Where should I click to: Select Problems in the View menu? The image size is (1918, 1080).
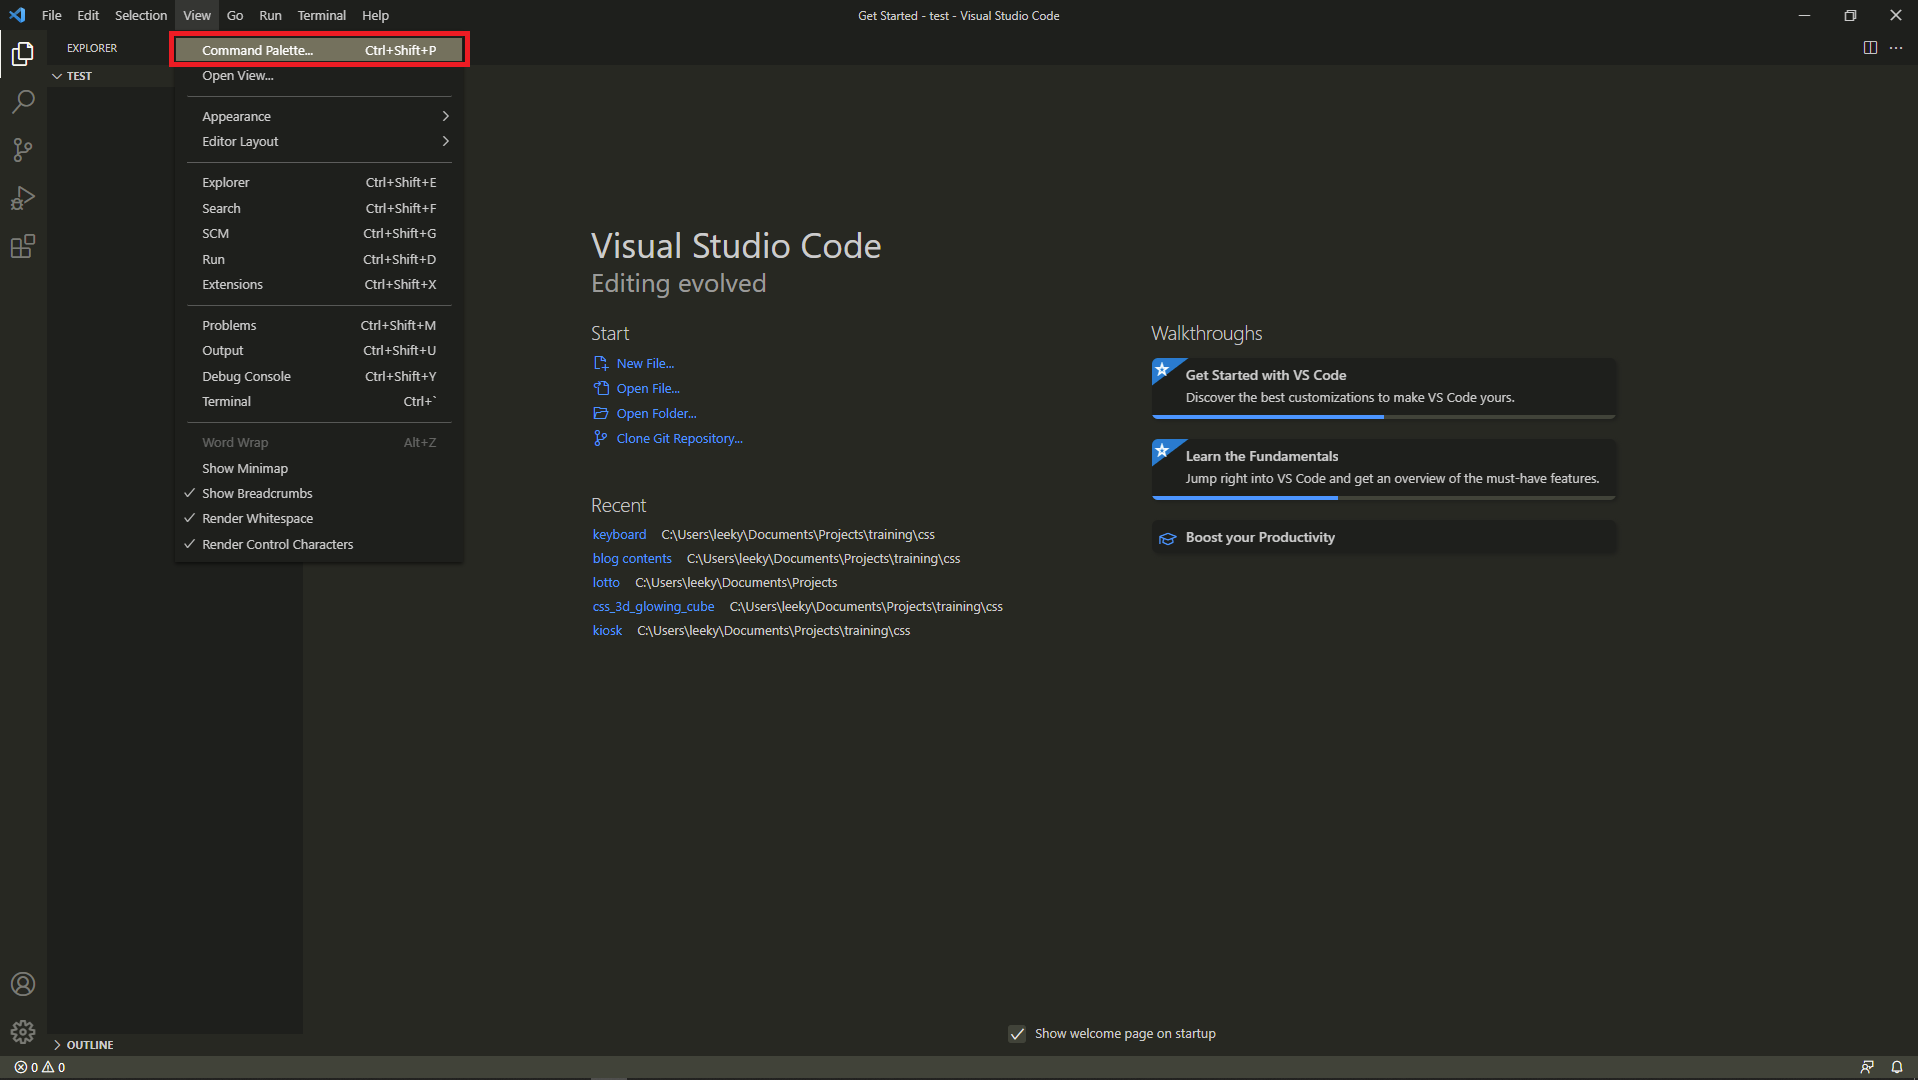[318, 325]
